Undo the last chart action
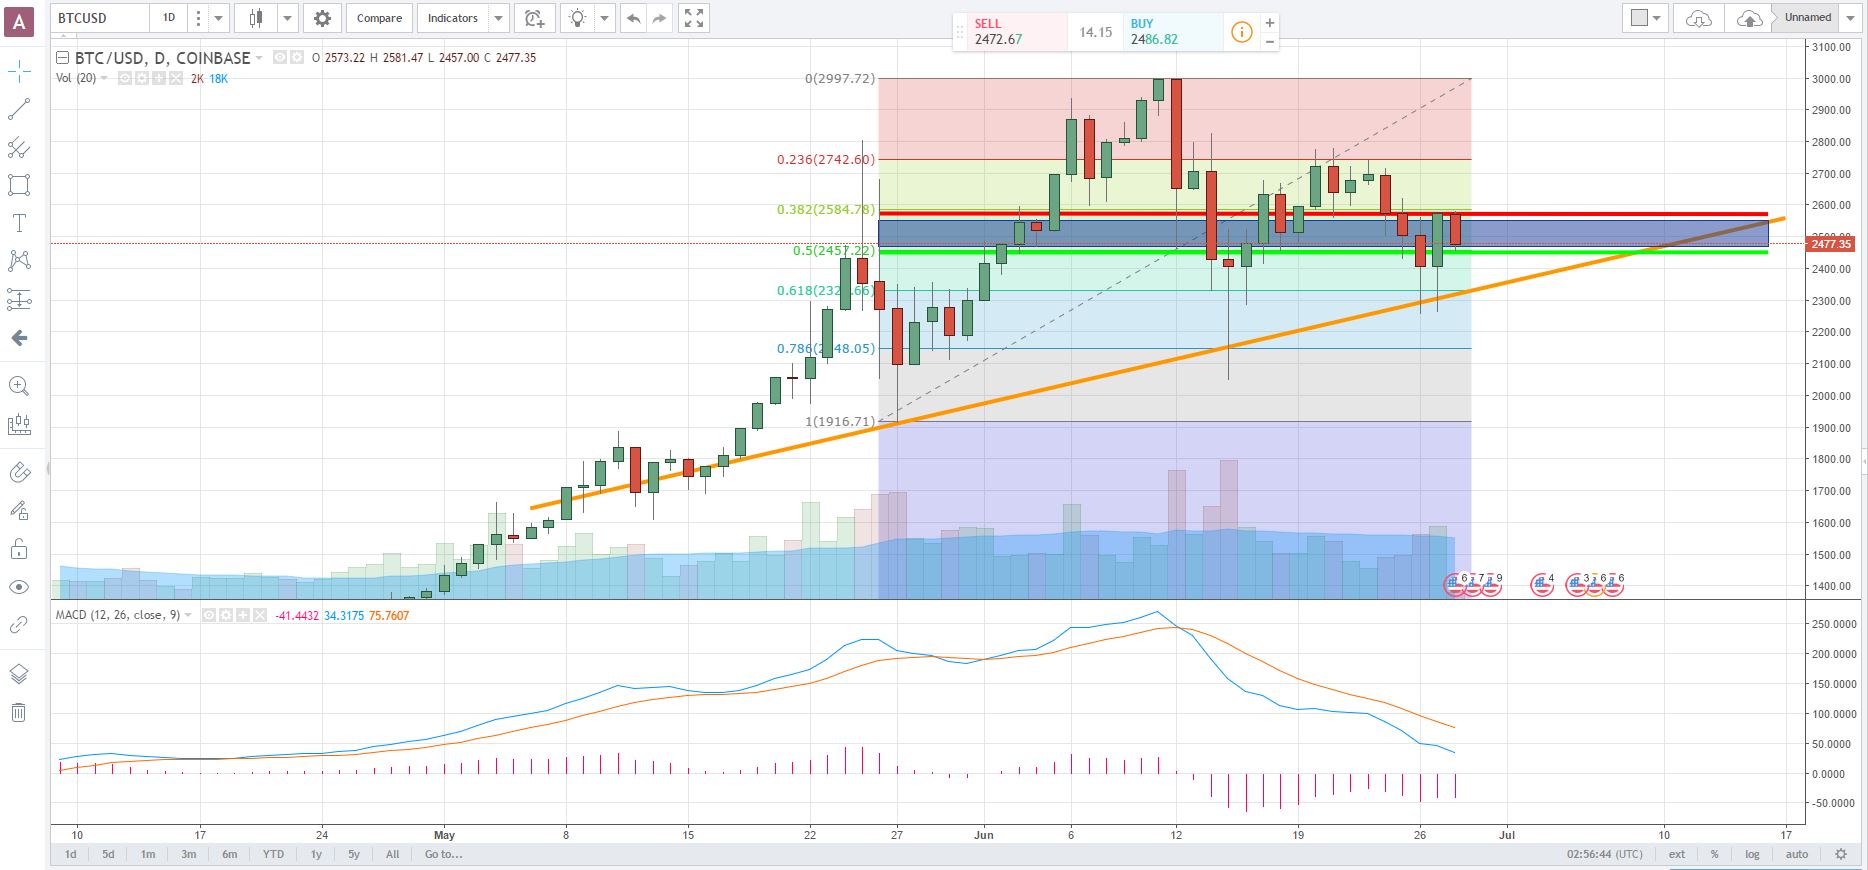Image resolution: width=1868 pixels, height=870 pixels. [x=633, y=18]
